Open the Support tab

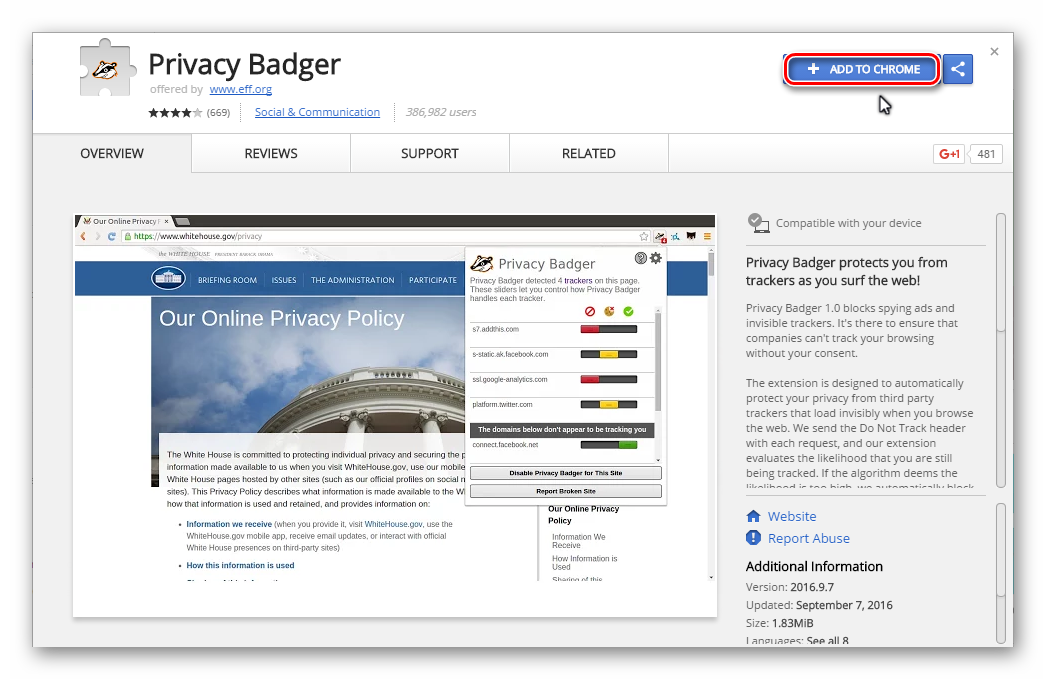pyautogui.click(x=430, y=153)
